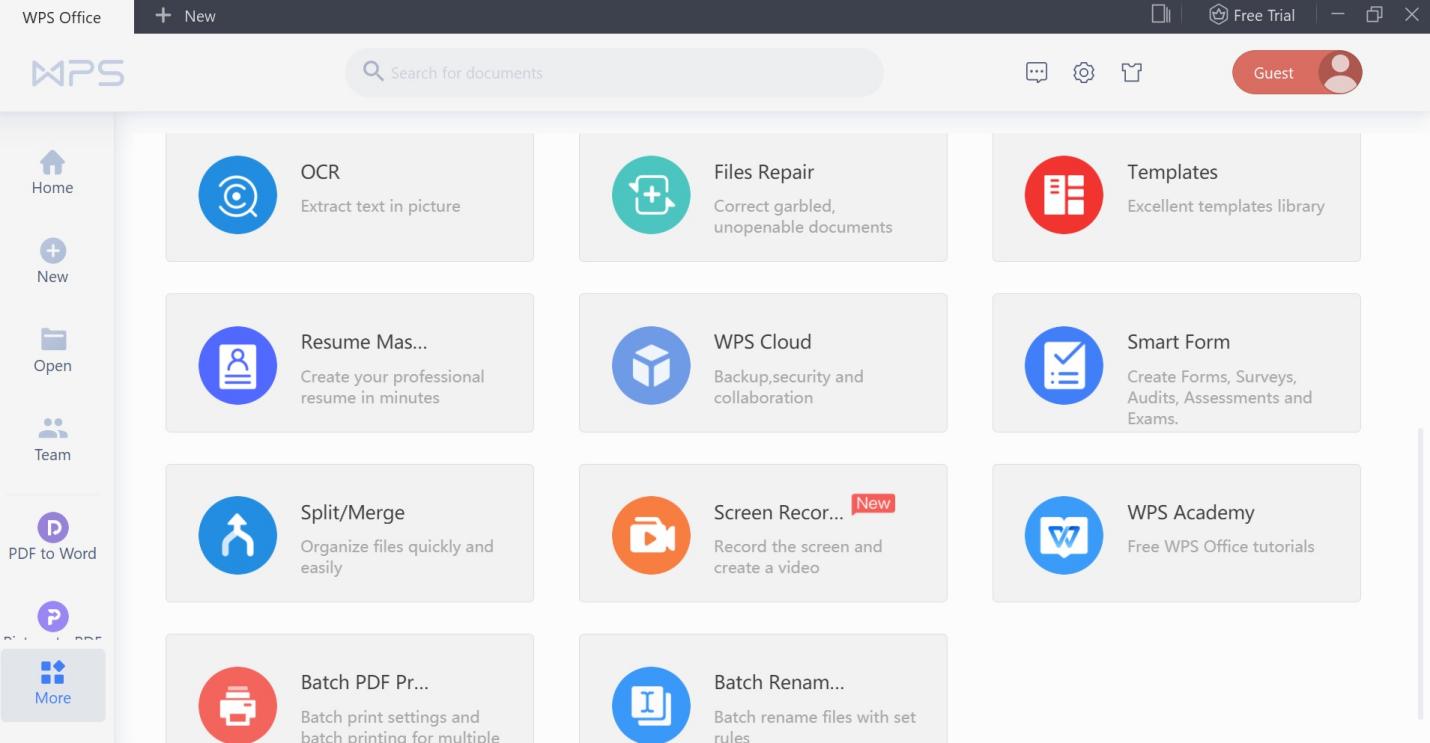
Task: Open the Guest account profile
Action: 1296,72
